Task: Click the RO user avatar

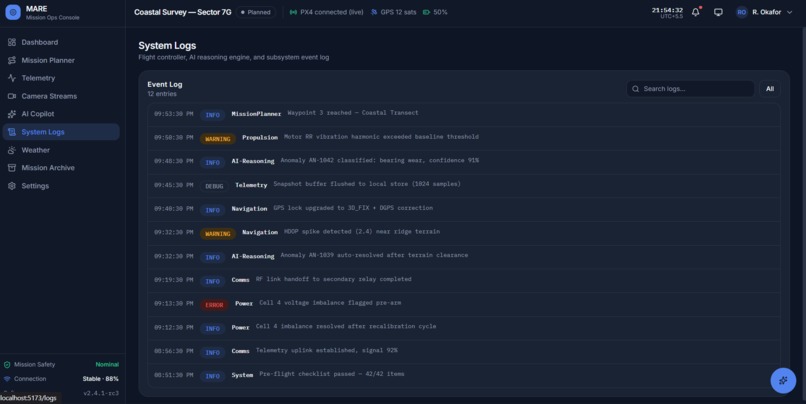Action: point(741,12)
